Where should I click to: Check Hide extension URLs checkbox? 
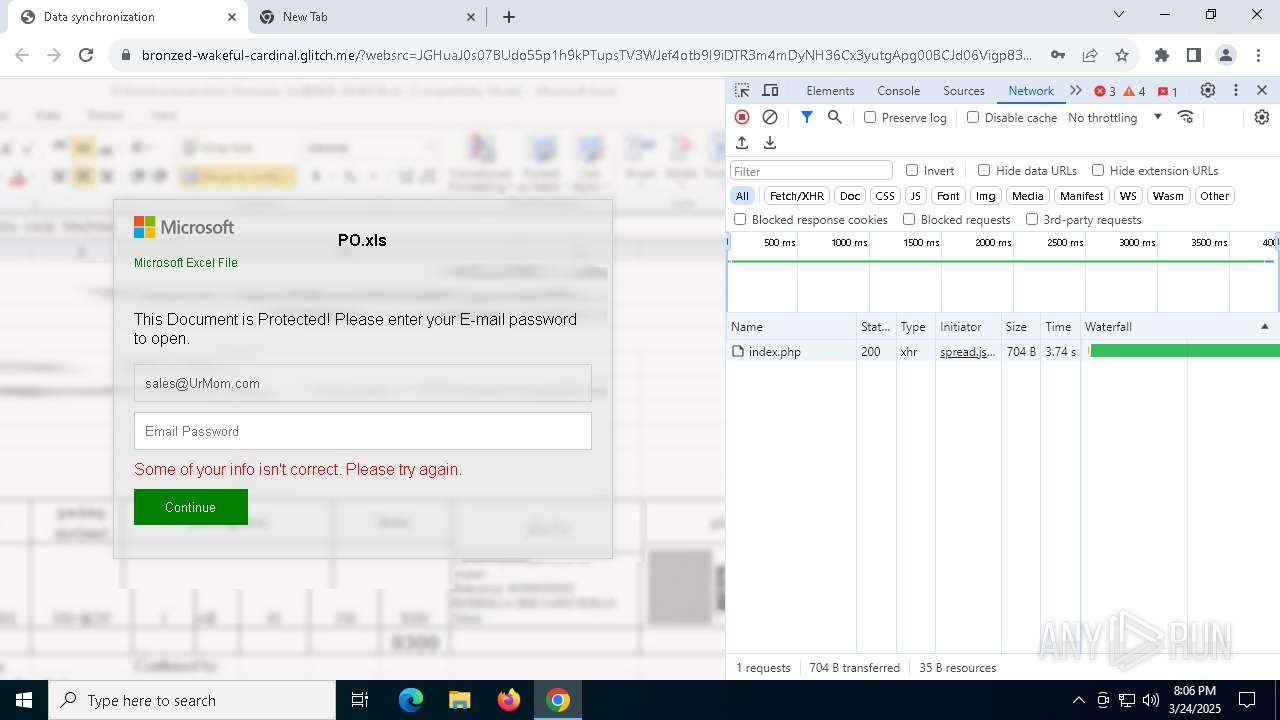(x=1098, y=170)
